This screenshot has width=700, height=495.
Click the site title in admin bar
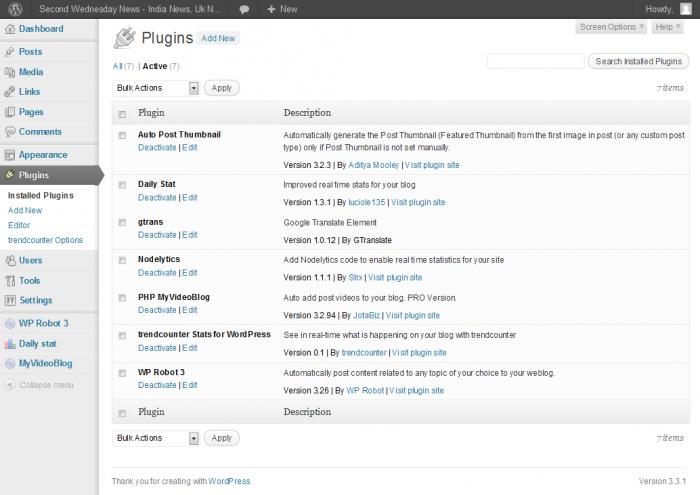pyautogui.click(x=129, y=9)
